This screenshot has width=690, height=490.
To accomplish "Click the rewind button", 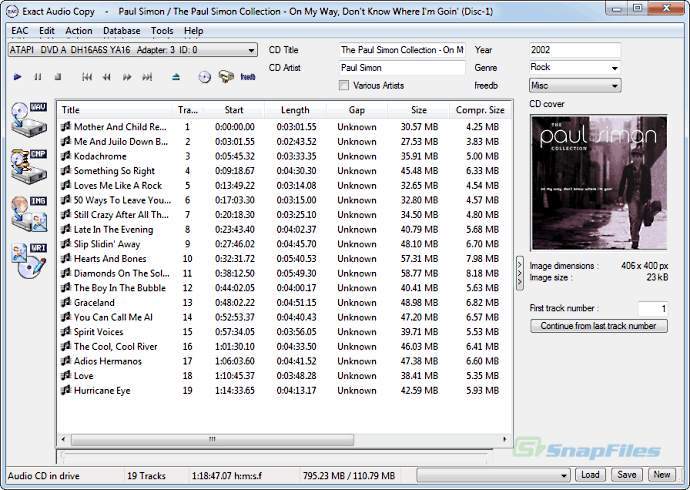I will pyautogui.click(x=106, y=77).
